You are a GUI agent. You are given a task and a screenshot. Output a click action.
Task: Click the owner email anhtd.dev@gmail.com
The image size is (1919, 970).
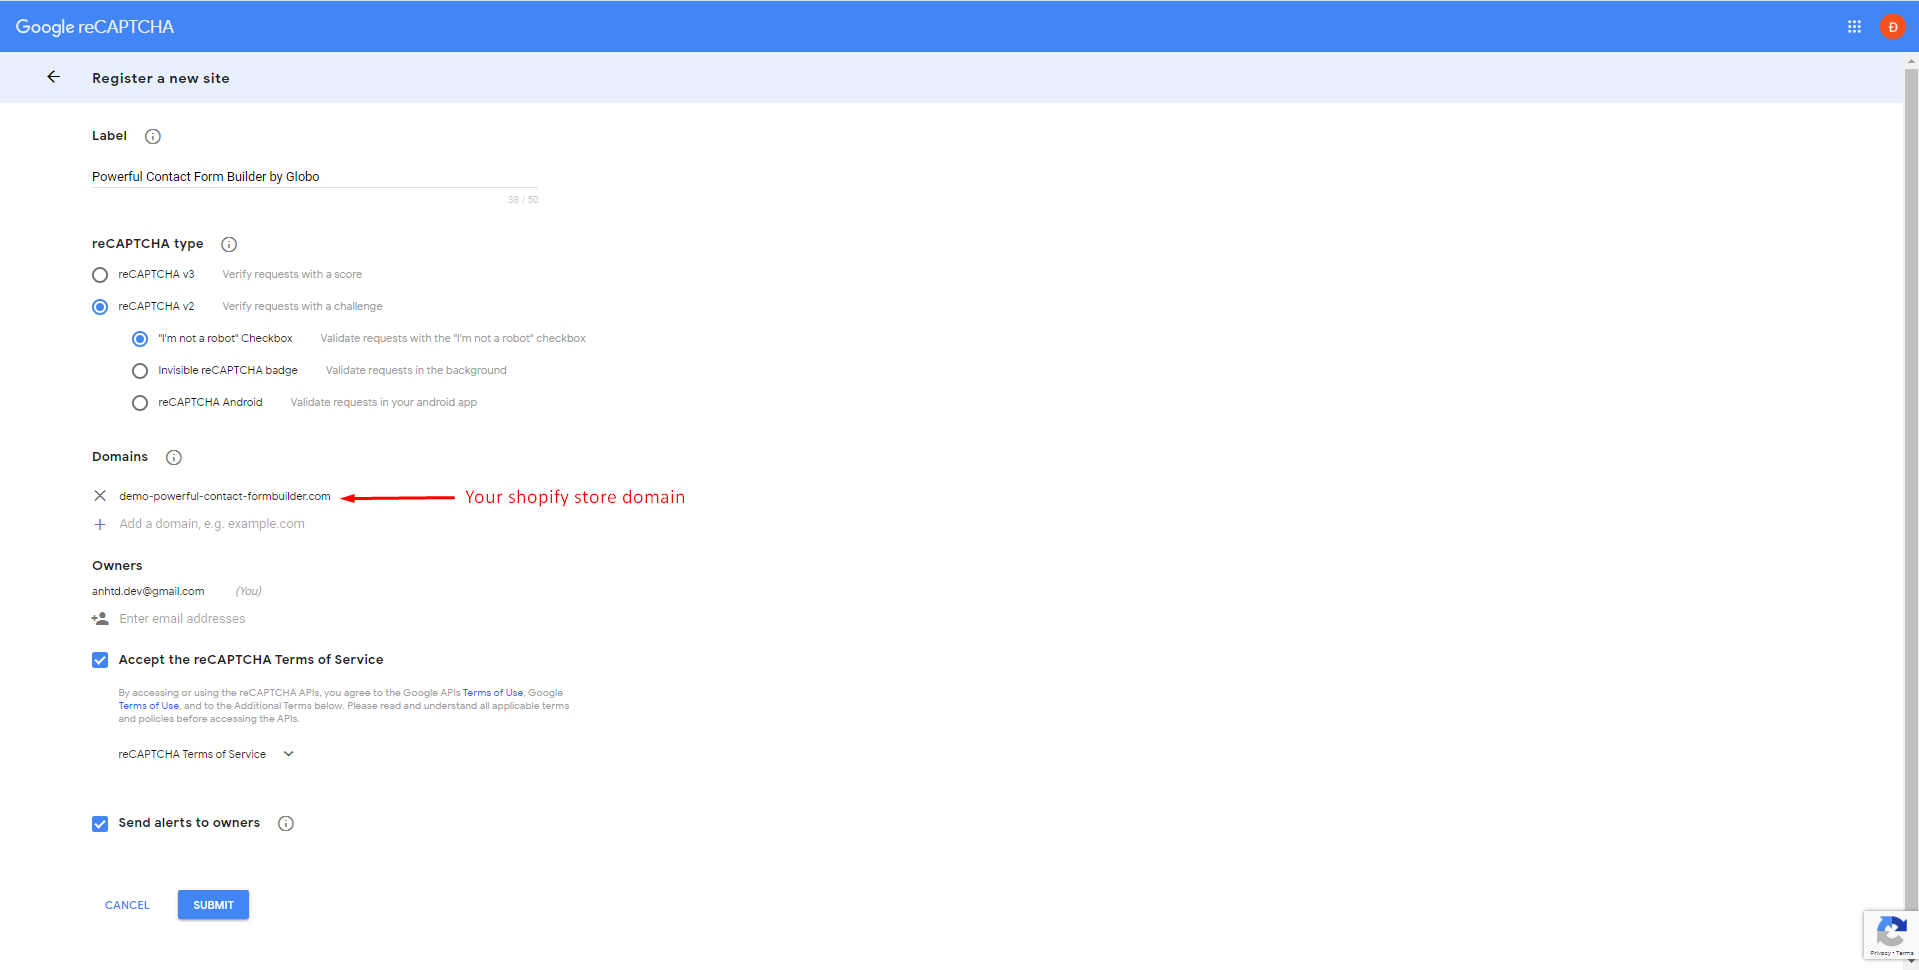click(x=148, y=591)
